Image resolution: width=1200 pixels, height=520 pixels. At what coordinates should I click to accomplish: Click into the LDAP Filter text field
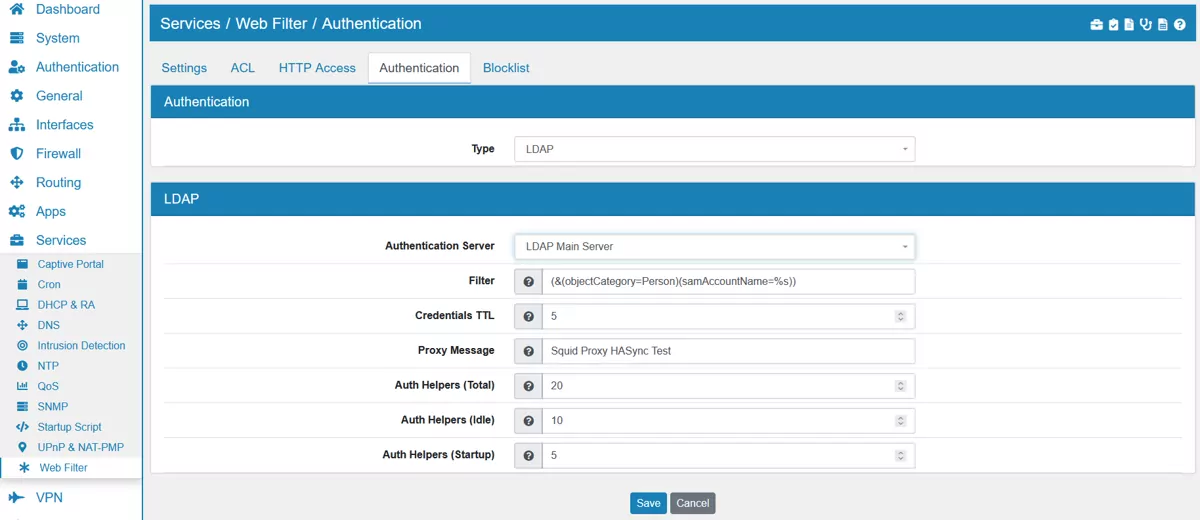(728, 281)
